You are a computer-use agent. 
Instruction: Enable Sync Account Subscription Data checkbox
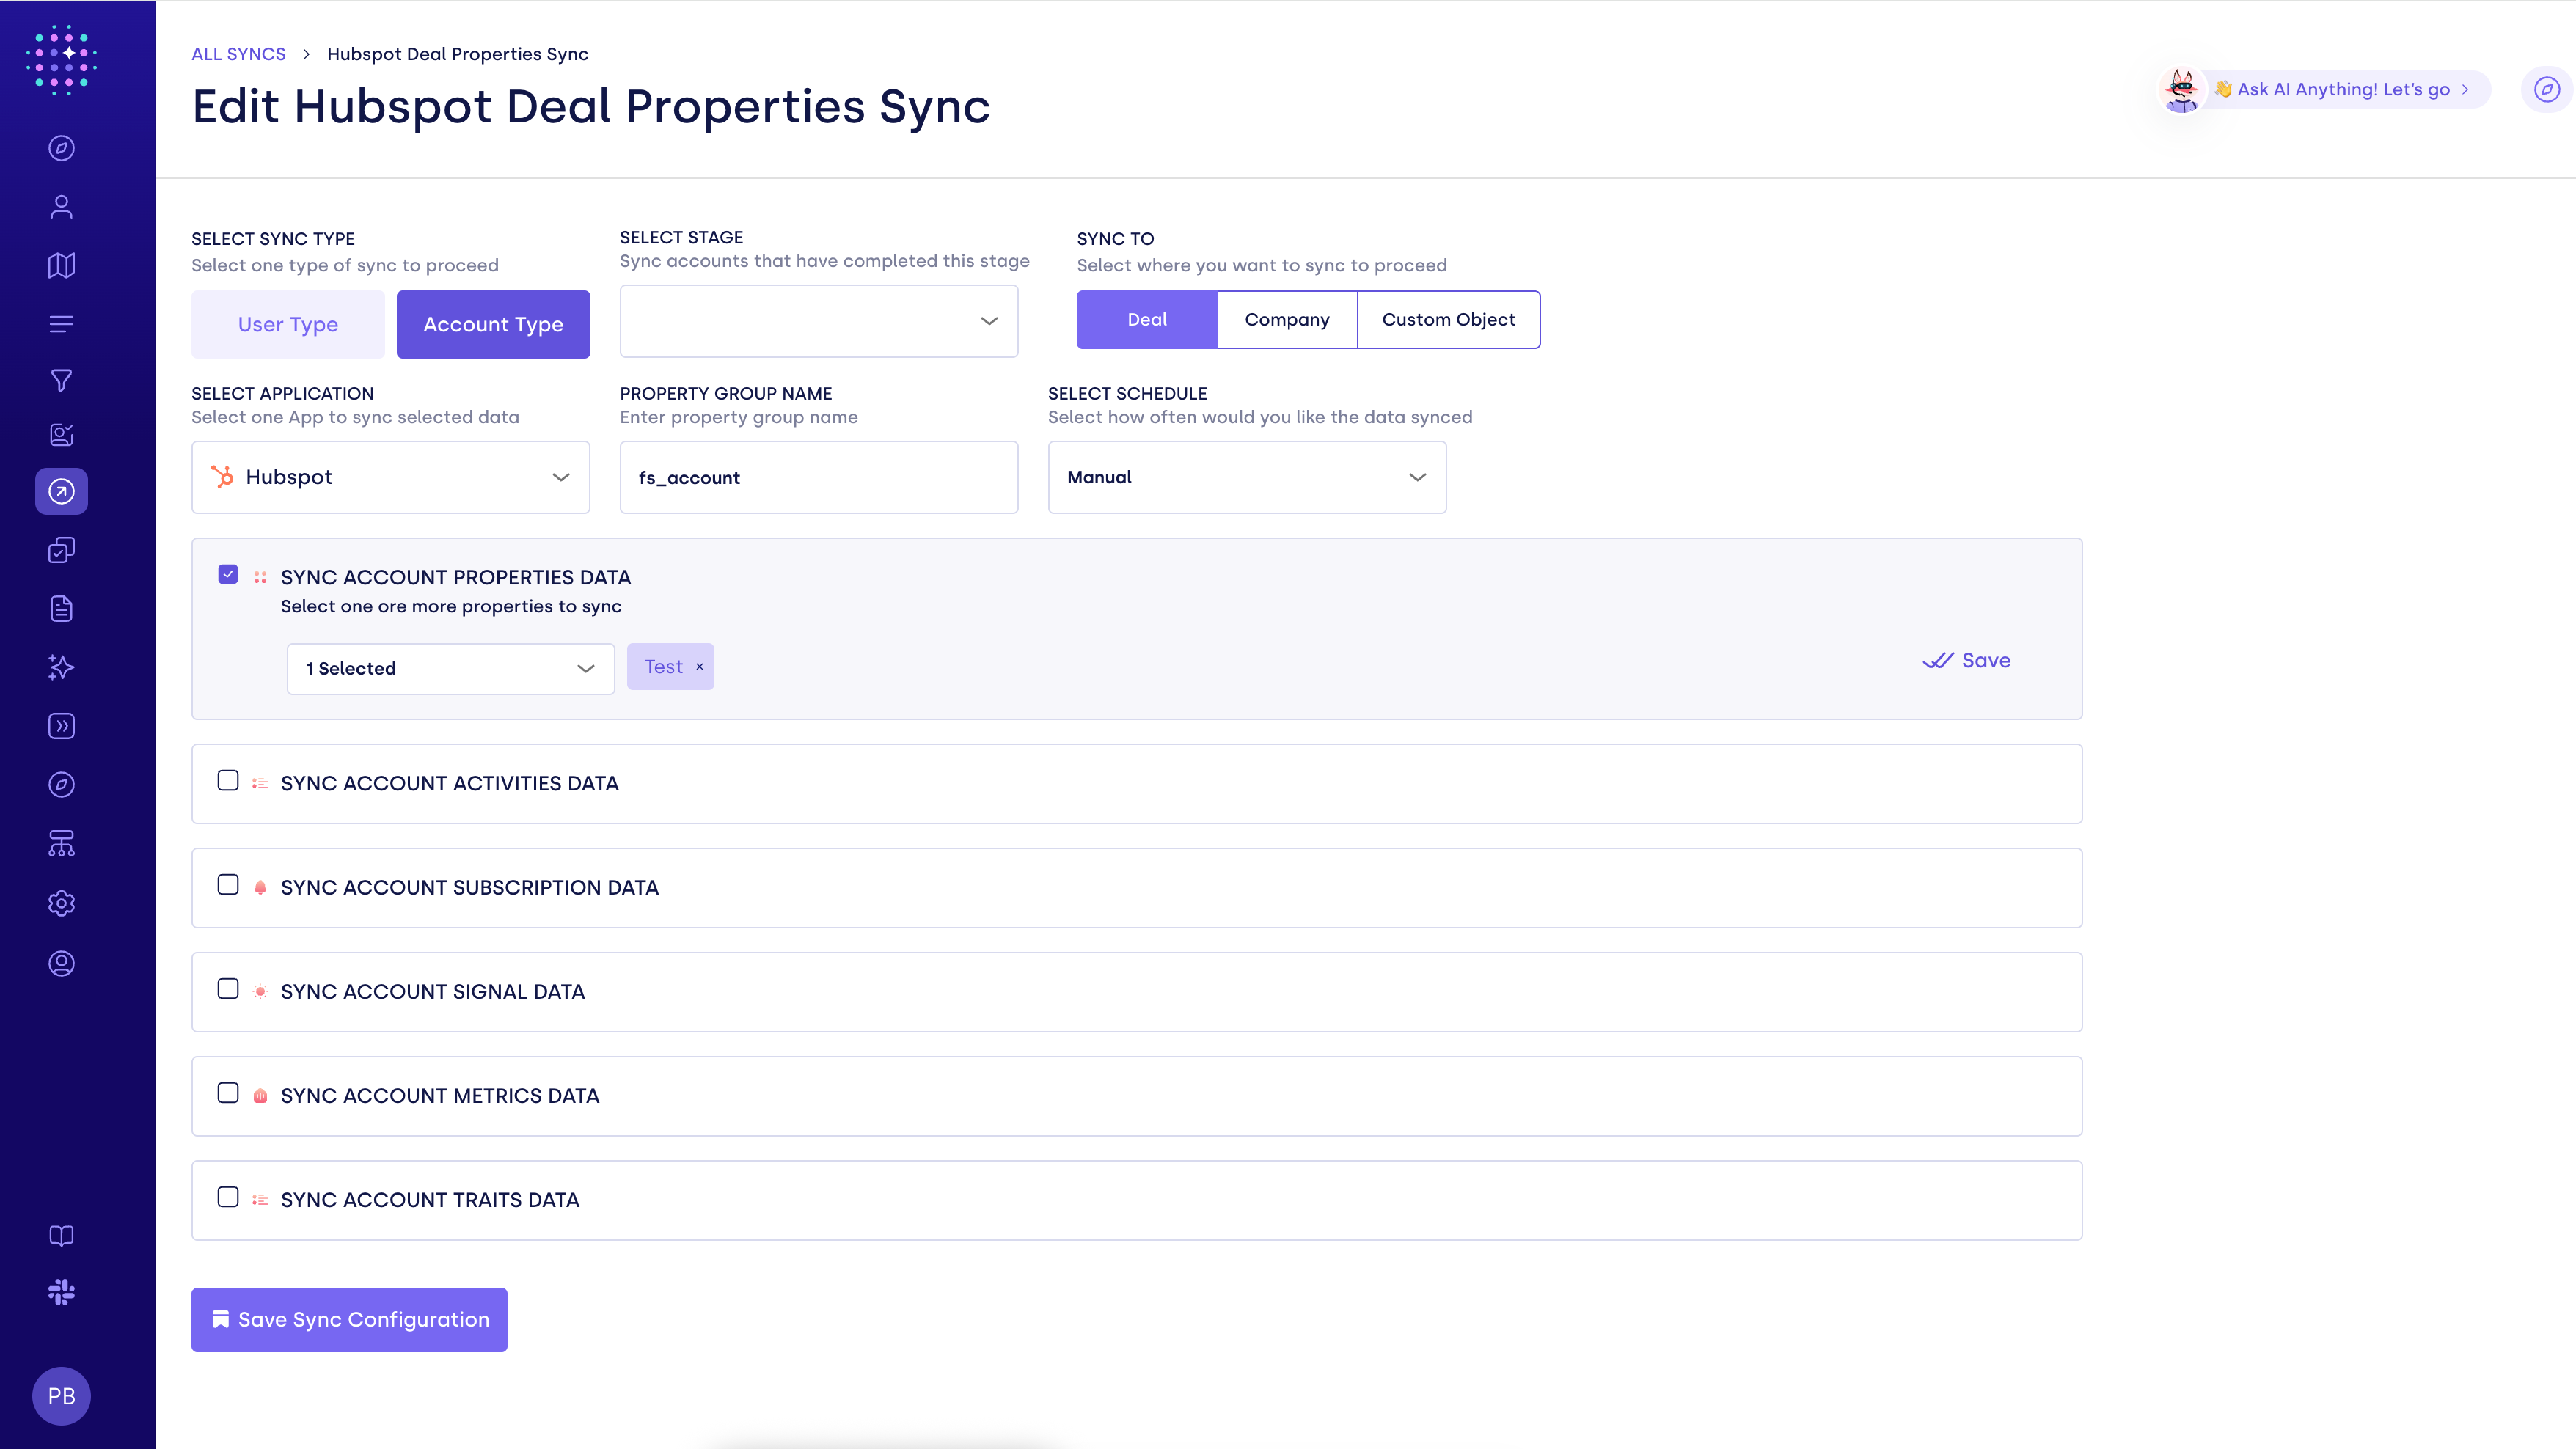228,884
